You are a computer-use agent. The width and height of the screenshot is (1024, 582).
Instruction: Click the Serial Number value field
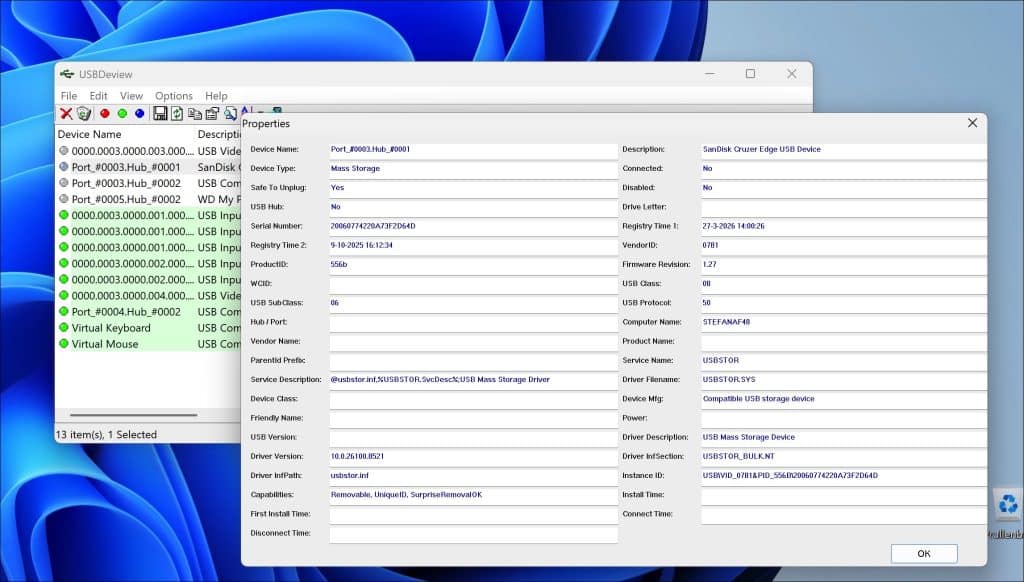473,226
